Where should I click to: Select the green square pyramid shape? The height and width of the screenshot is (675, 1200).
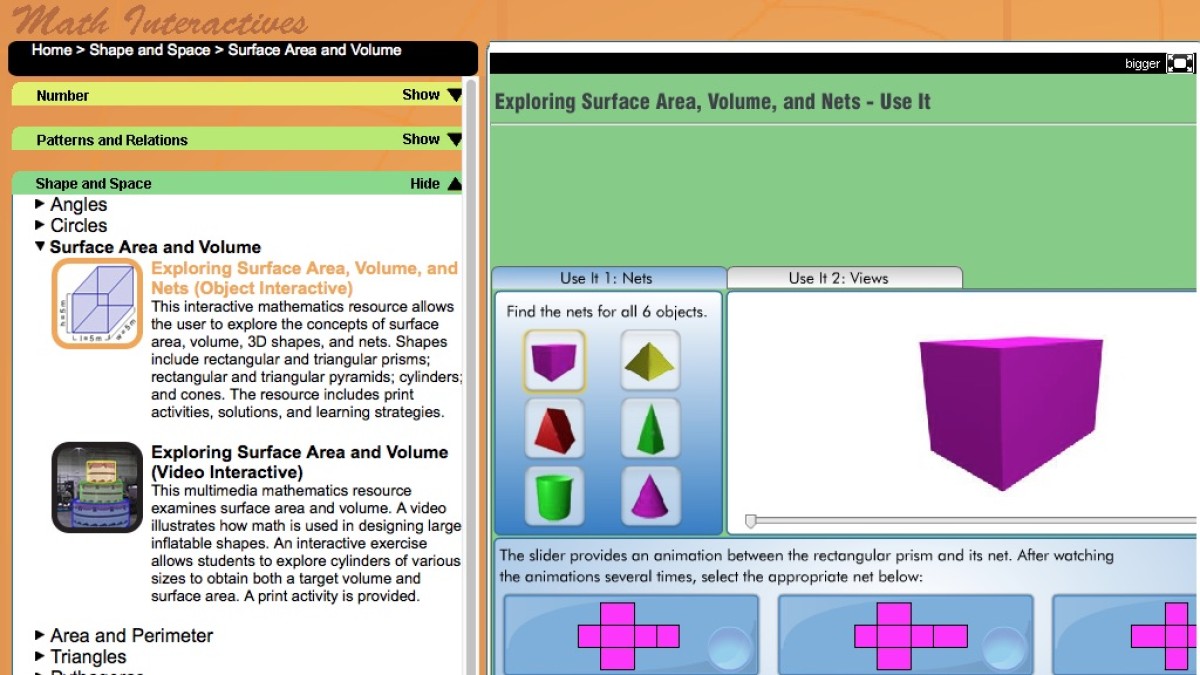(650, 427)
